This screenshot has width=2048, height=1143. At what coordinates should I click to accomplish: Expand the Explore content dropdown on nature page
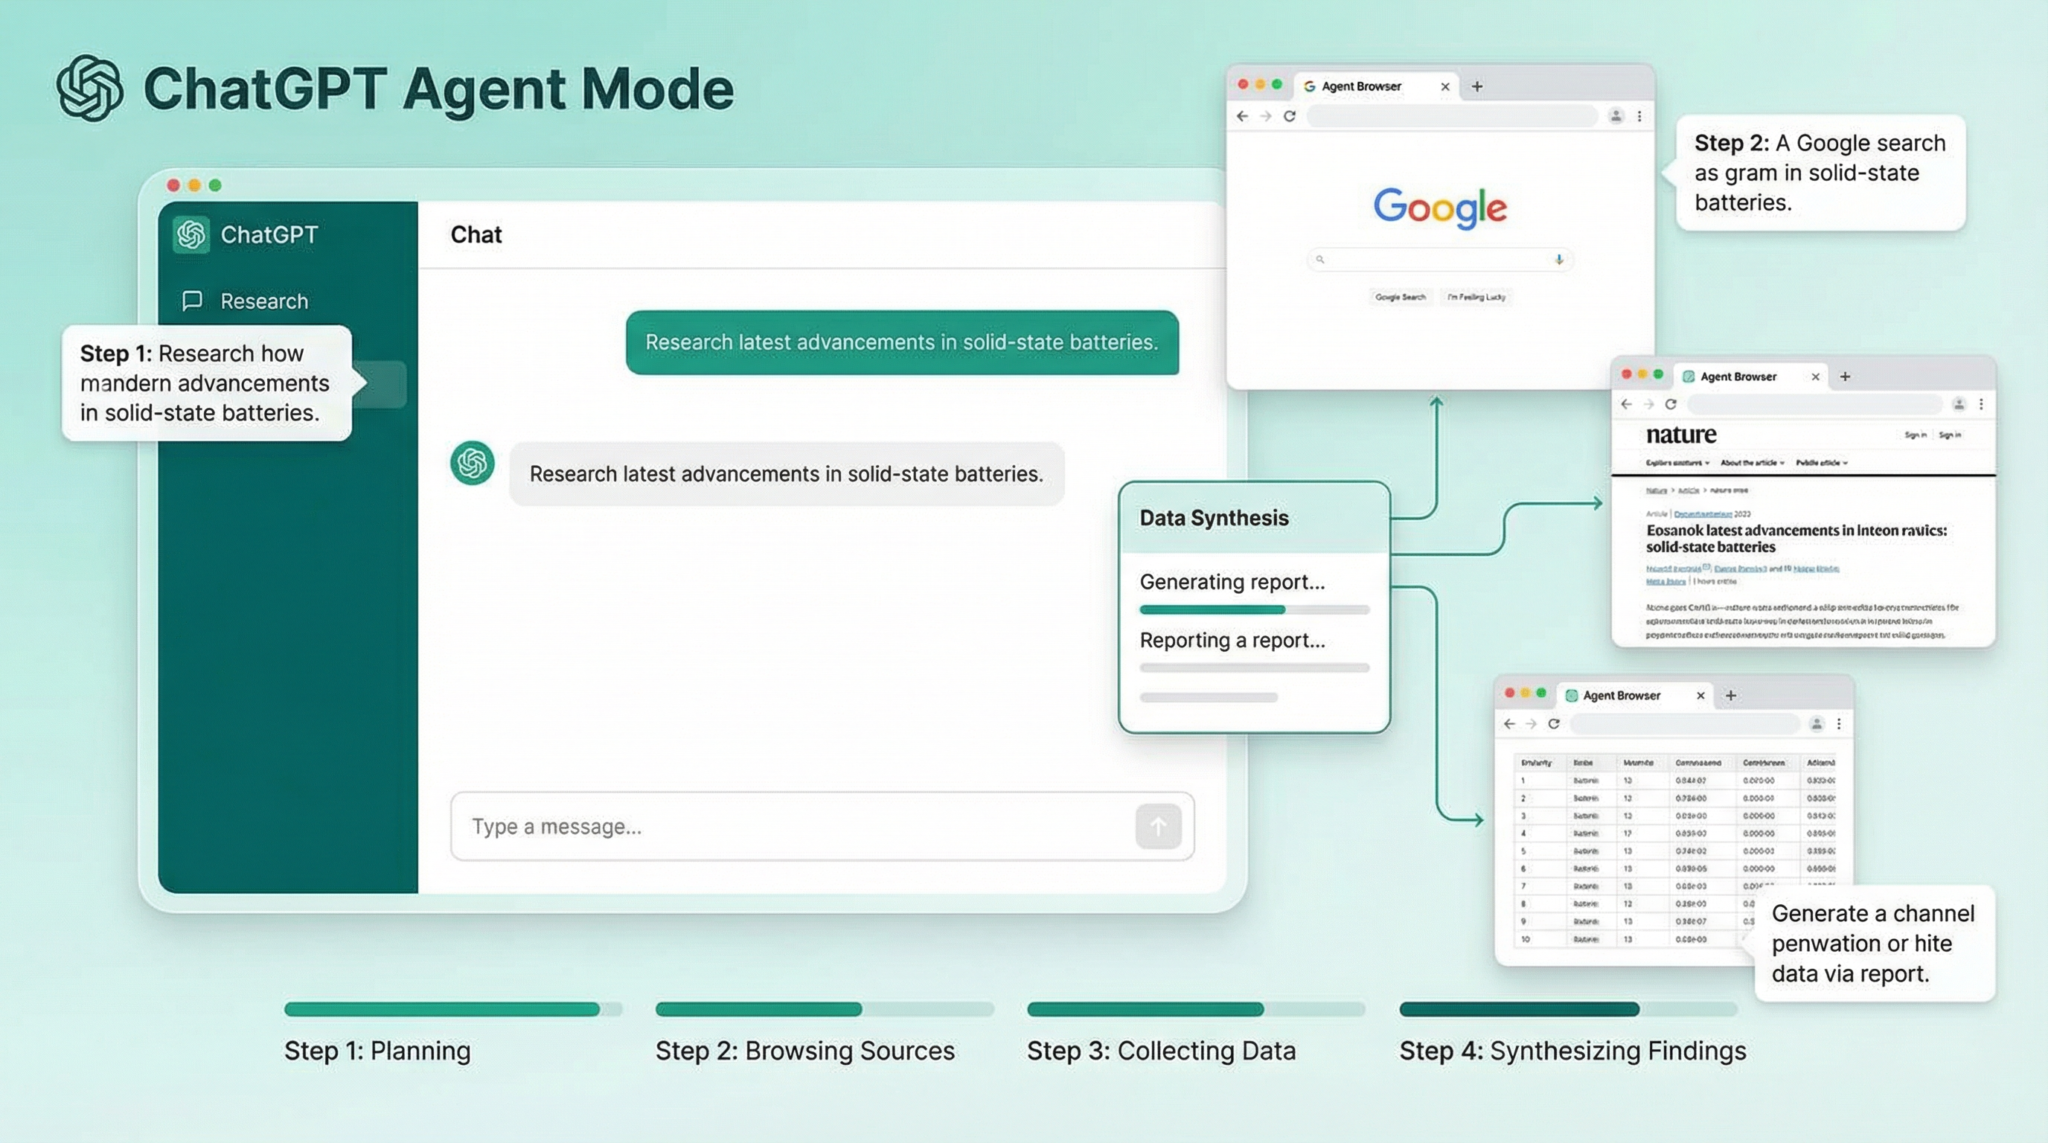(x=1680, y=462)
